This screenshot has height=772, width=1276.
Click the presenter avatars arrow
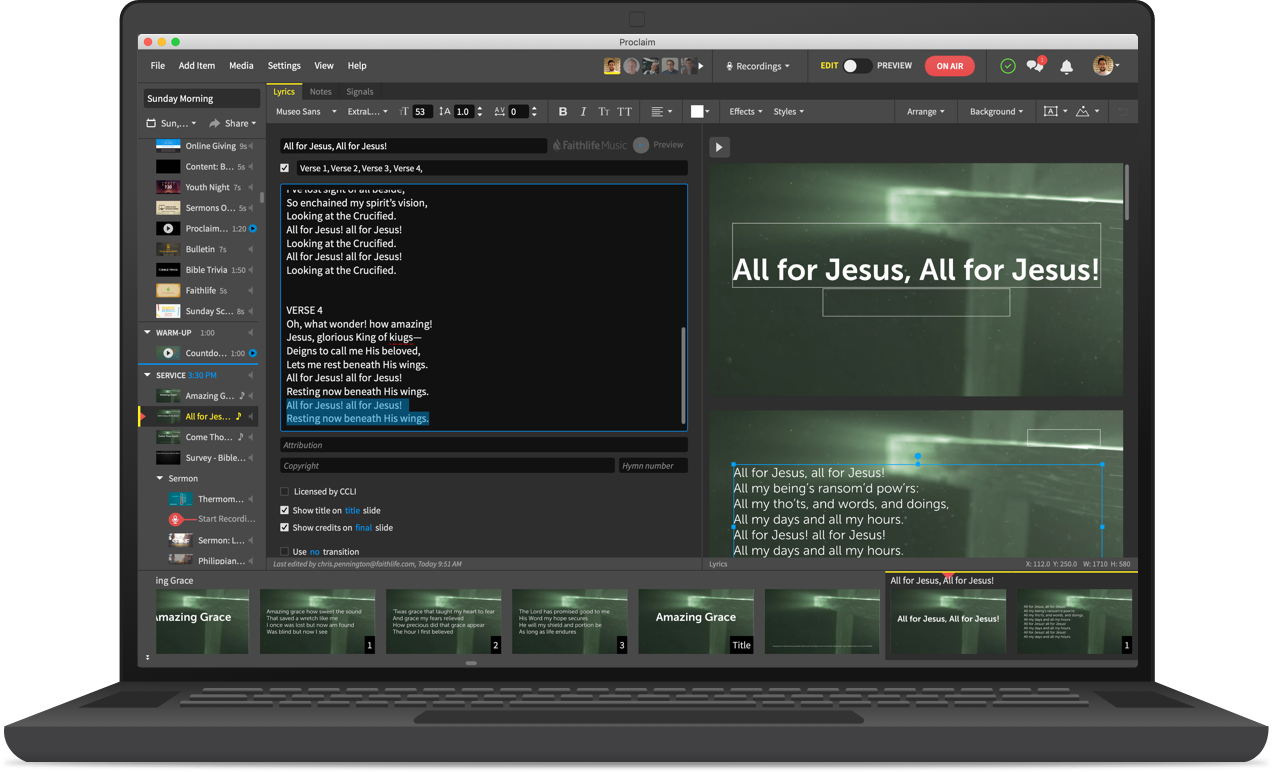[x=701, y=66]
